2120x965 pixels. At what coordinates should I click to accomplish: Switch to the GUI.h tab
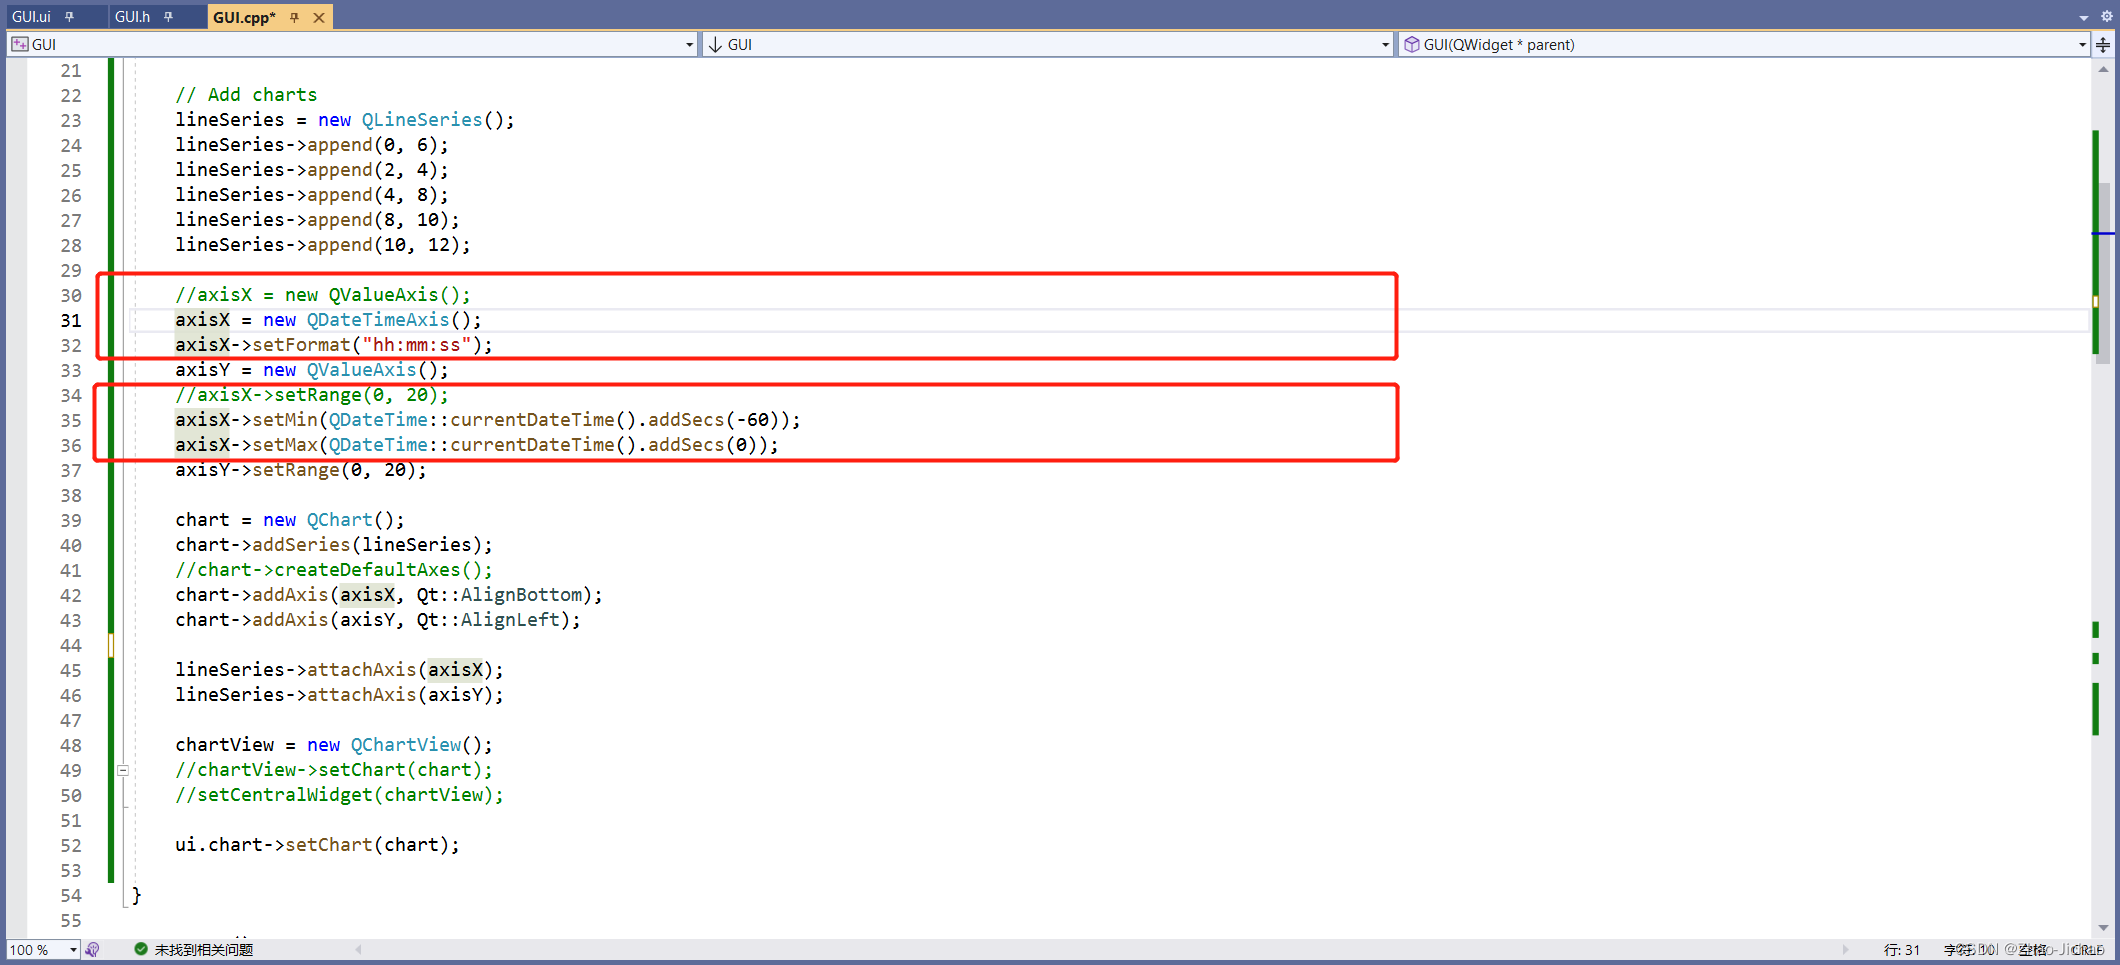pyautogui.click(x=132, y=17)
